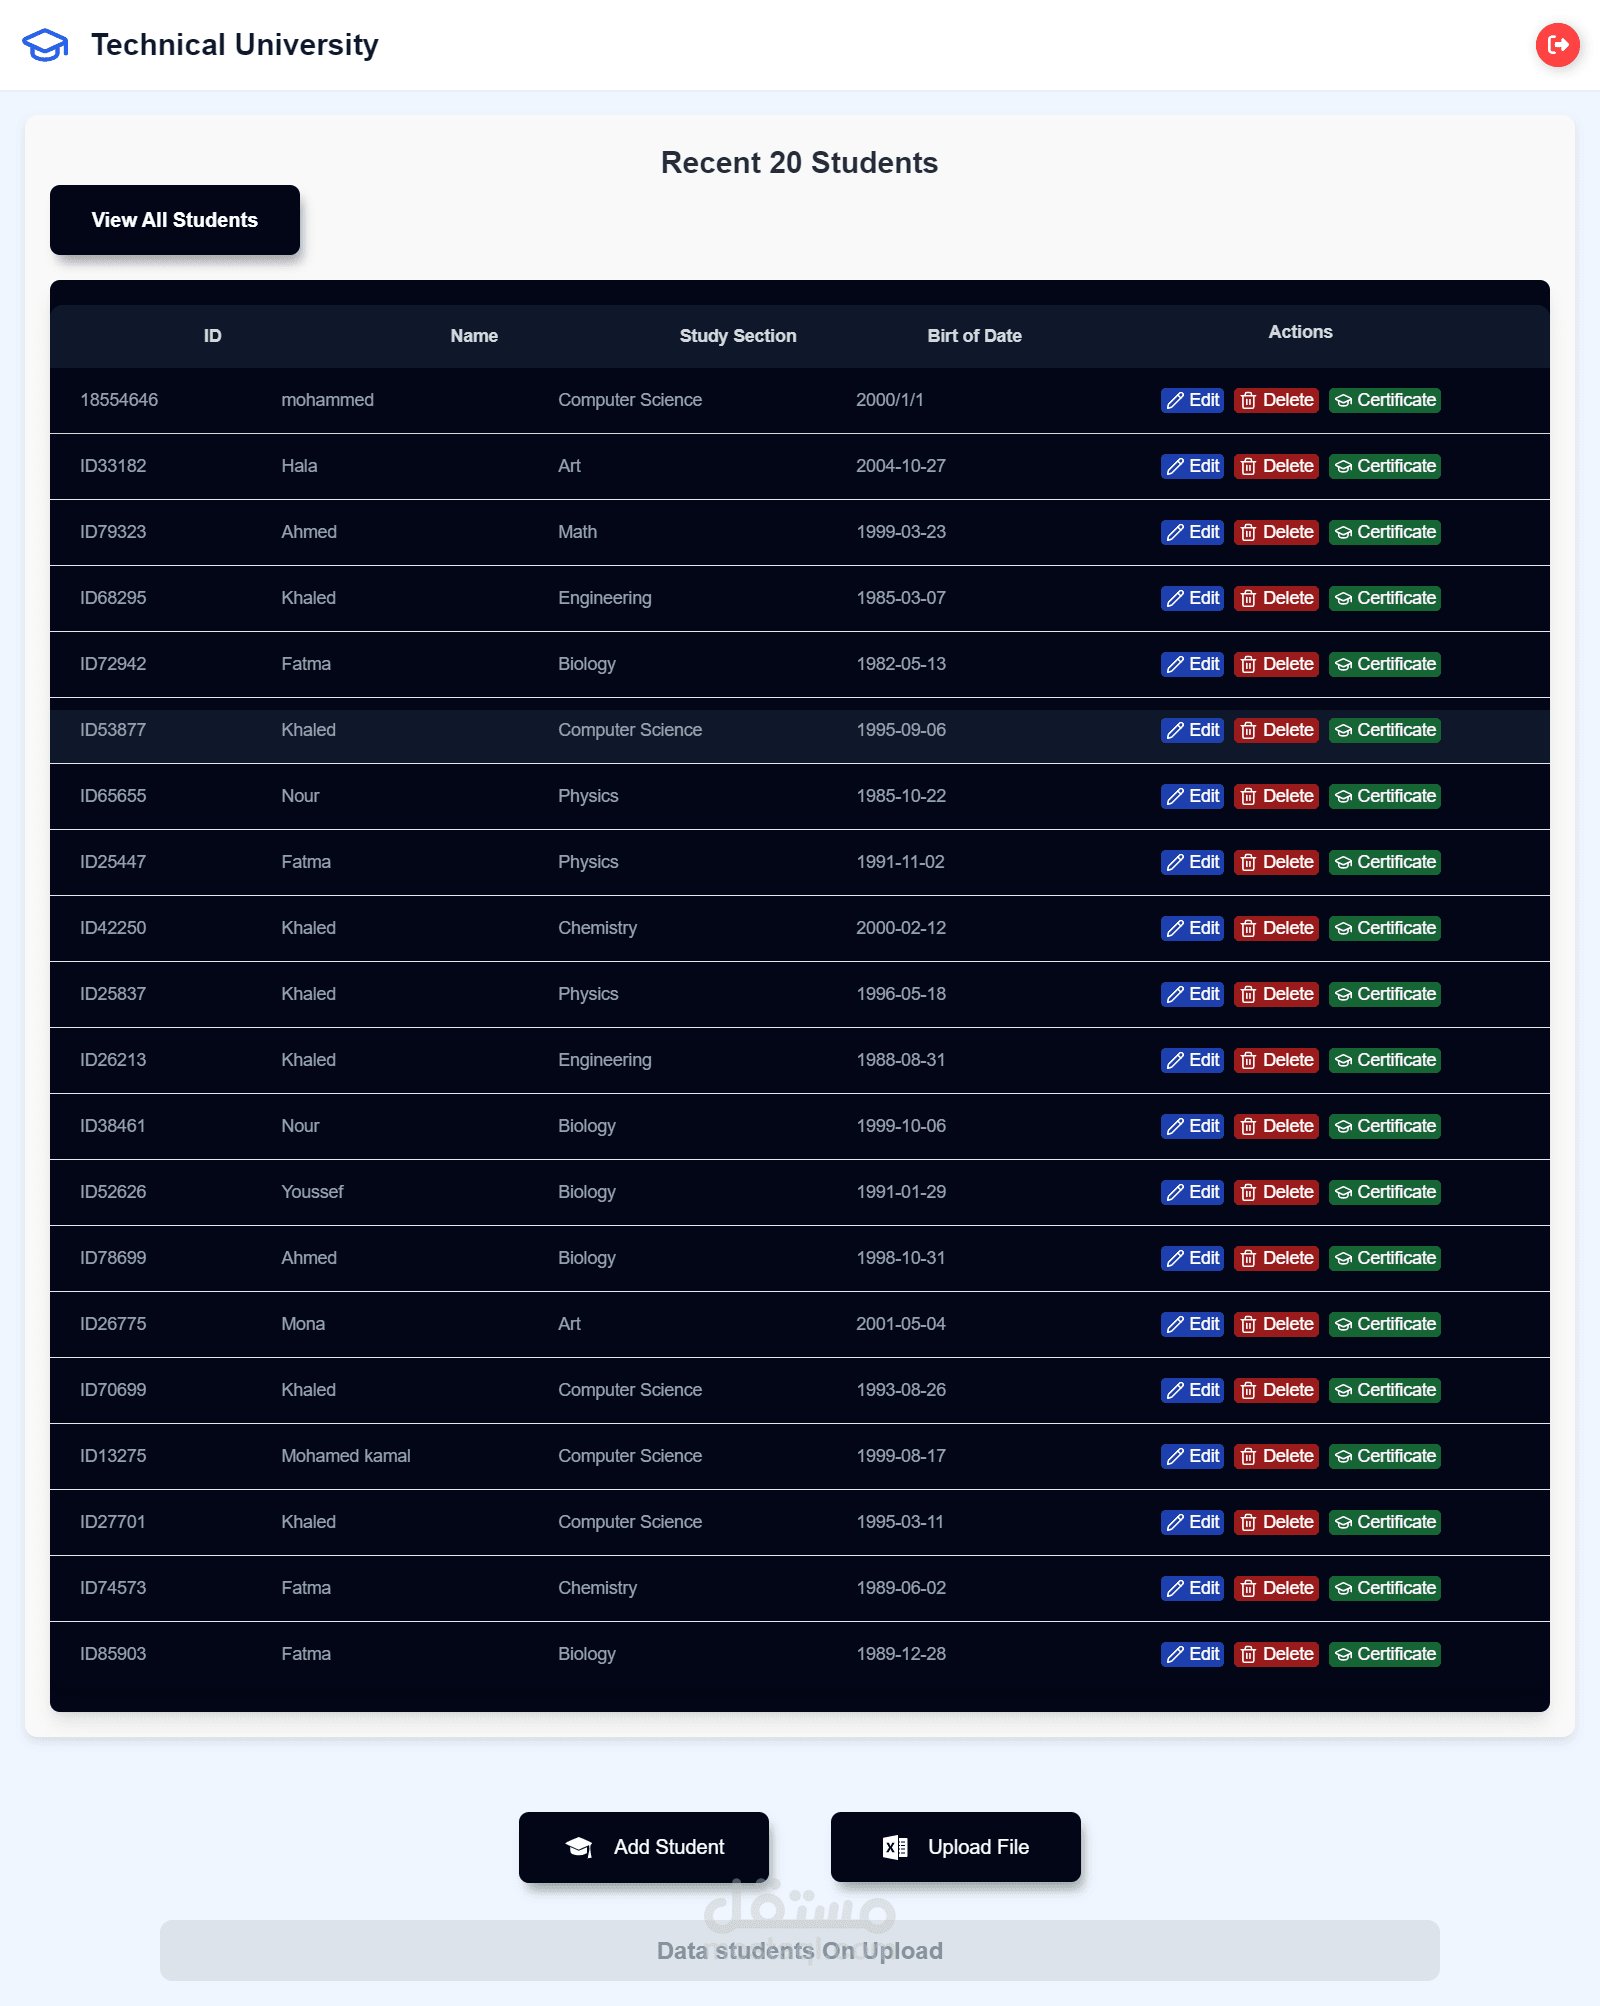The width and height of the screenshot is (1600, 2006).
Task: Click pencil icon for student ID53877
Action: click(x=1175, y=731)
